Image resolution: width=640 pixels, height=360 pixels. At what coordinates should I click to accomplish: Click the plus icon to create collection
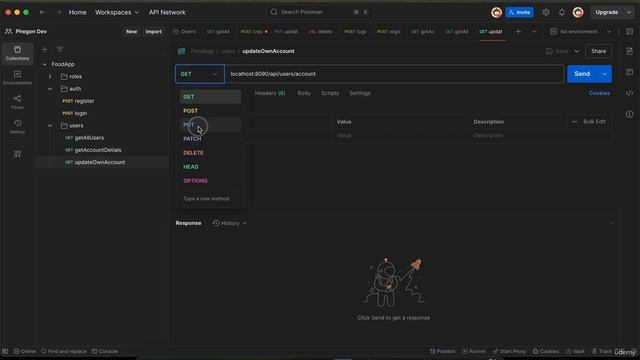click(44, 49)
